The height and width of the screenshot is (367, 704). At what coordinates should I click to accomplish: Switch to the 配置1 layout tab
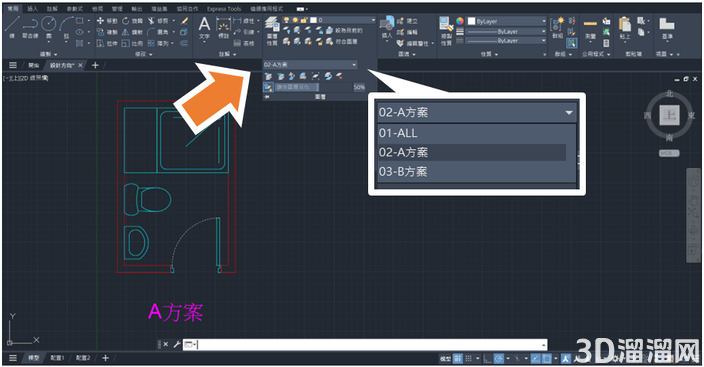coord(57,358)
